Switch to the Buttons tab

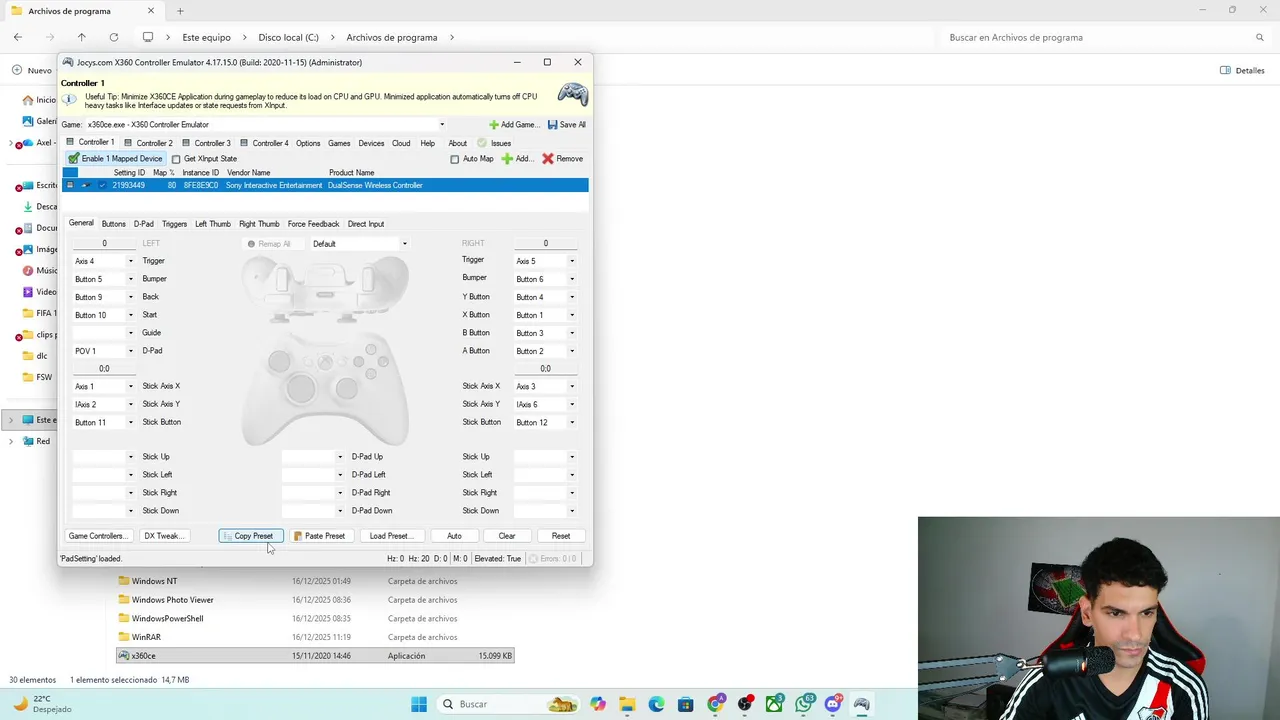point(113,224)
